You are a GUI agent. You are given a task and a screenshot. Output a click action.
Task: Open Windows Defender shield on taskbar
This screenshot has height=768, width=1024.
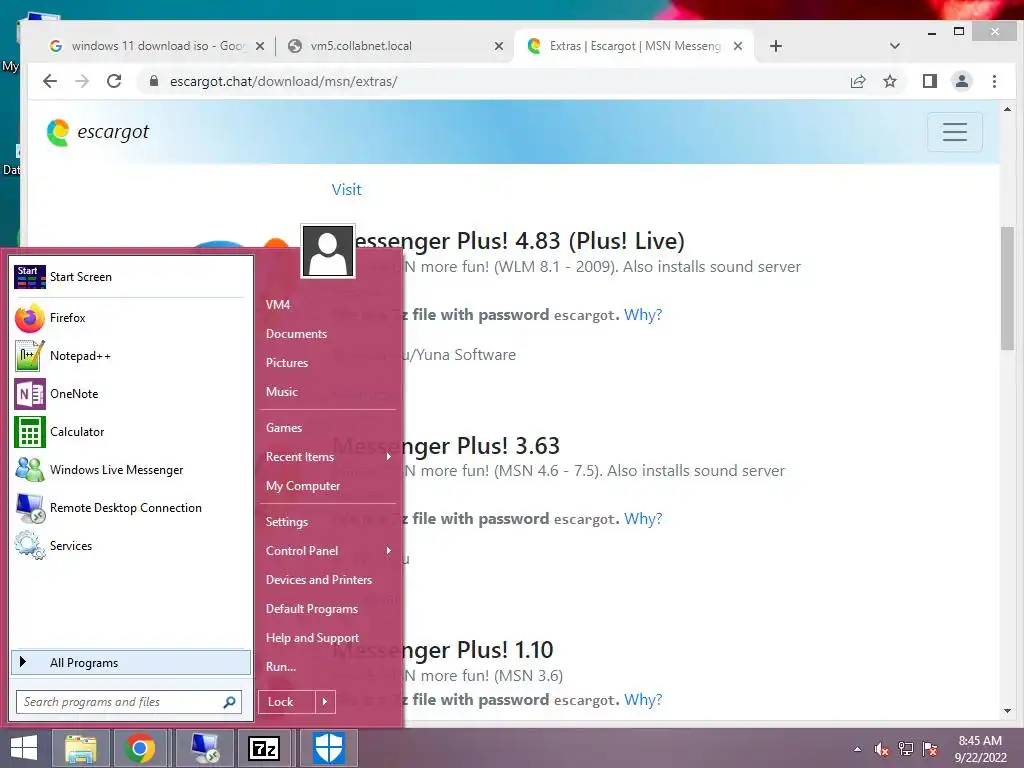328,748
